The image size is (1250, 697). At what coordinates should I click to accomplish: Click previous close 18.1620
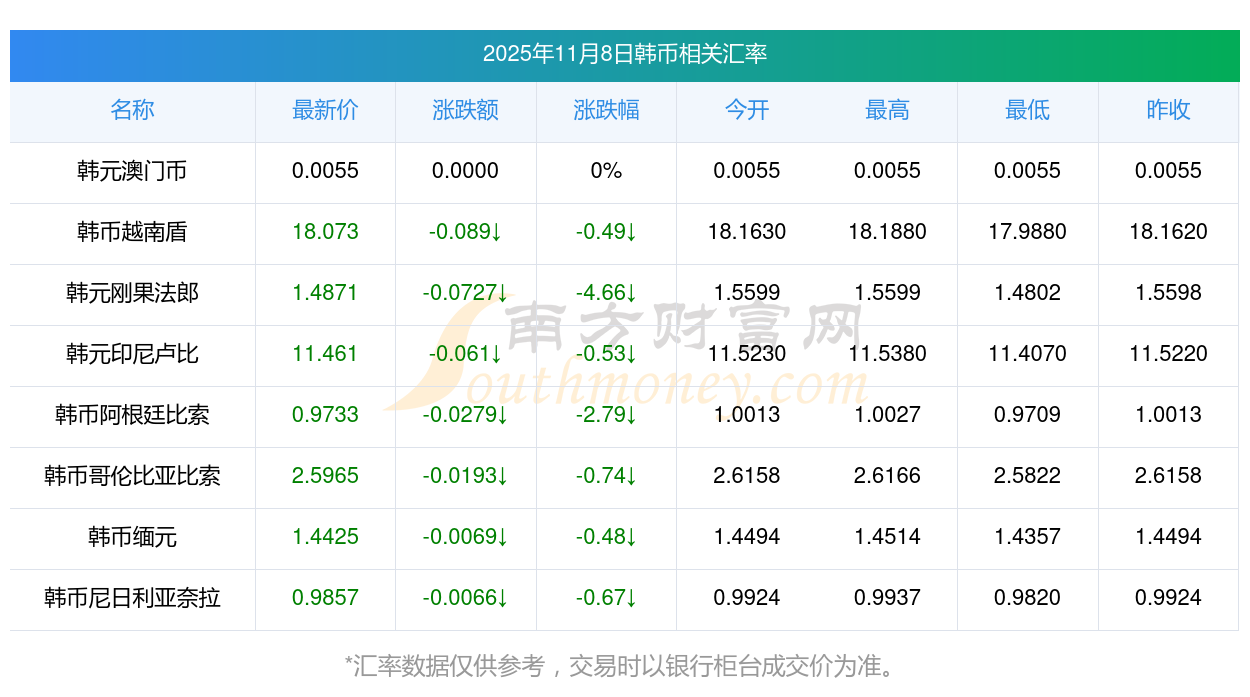tap(1168, 232)
